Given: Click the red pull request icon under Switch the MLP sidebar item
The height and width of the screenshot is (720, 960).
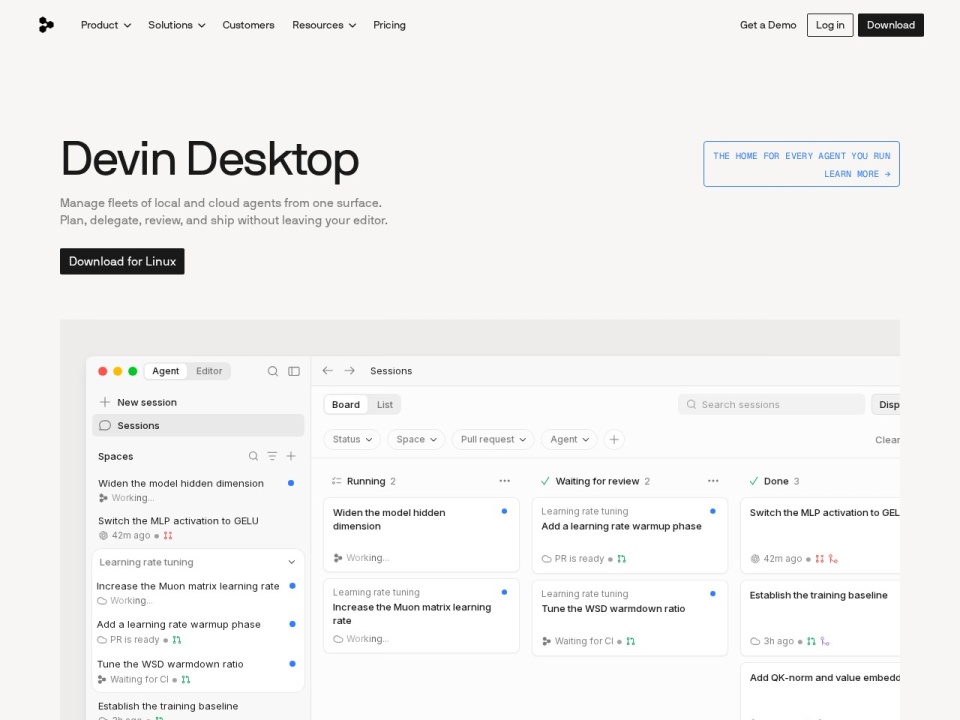Looking at the screenshot, I should point(168,536).
